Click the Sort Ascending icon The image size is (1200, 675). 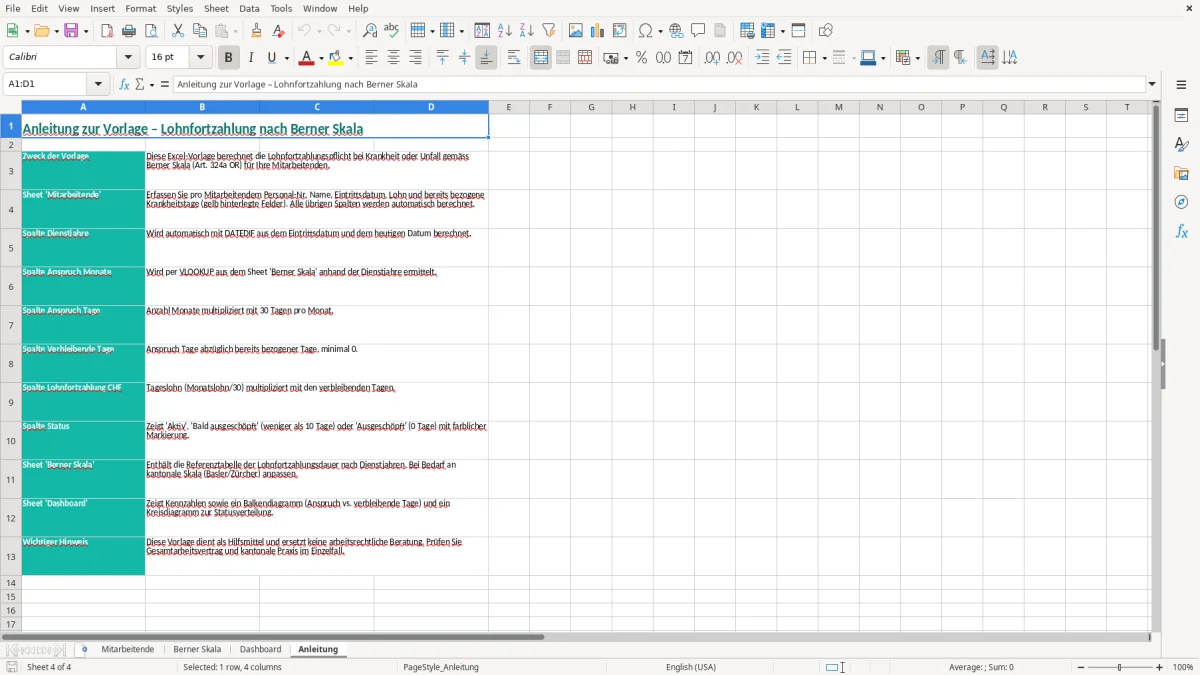(x=505, y=31)
